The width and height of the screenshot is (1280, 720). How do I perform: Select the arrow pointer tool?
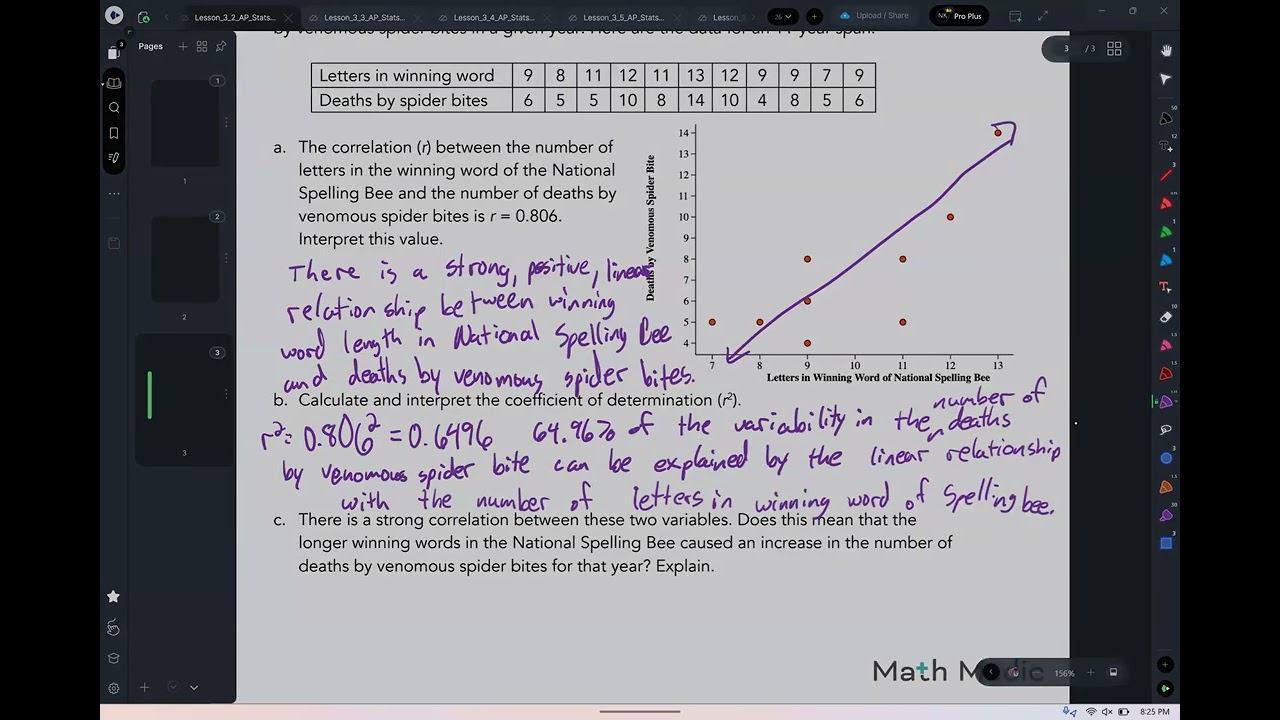coord(1166,79)
